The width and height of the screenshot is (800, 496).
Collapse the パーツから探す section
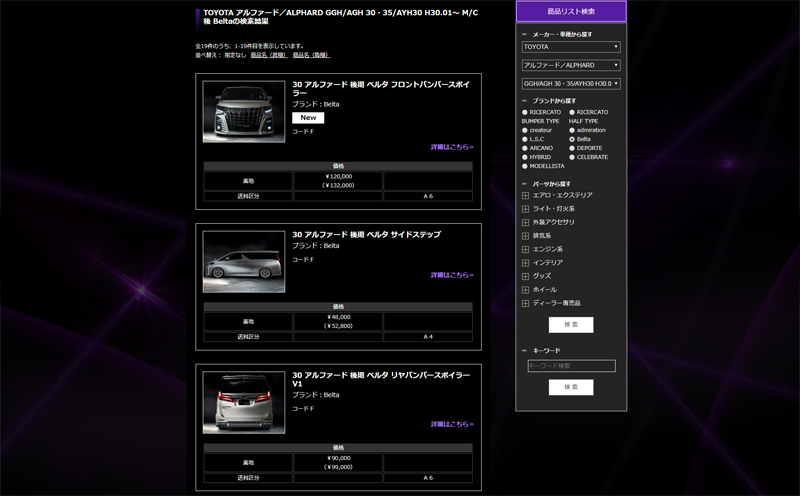(524, 184)
